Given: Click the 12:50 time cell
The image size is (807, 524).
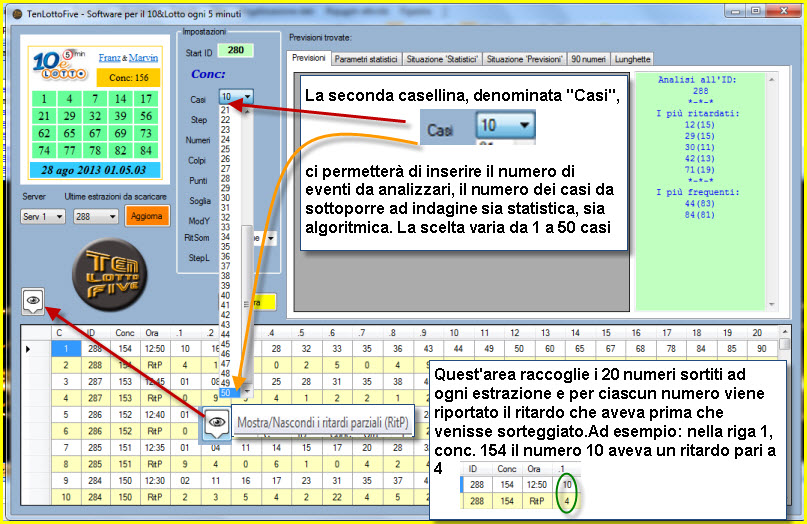Looking at the screenshot, I should pyautogui.click(x=155, y=349).
